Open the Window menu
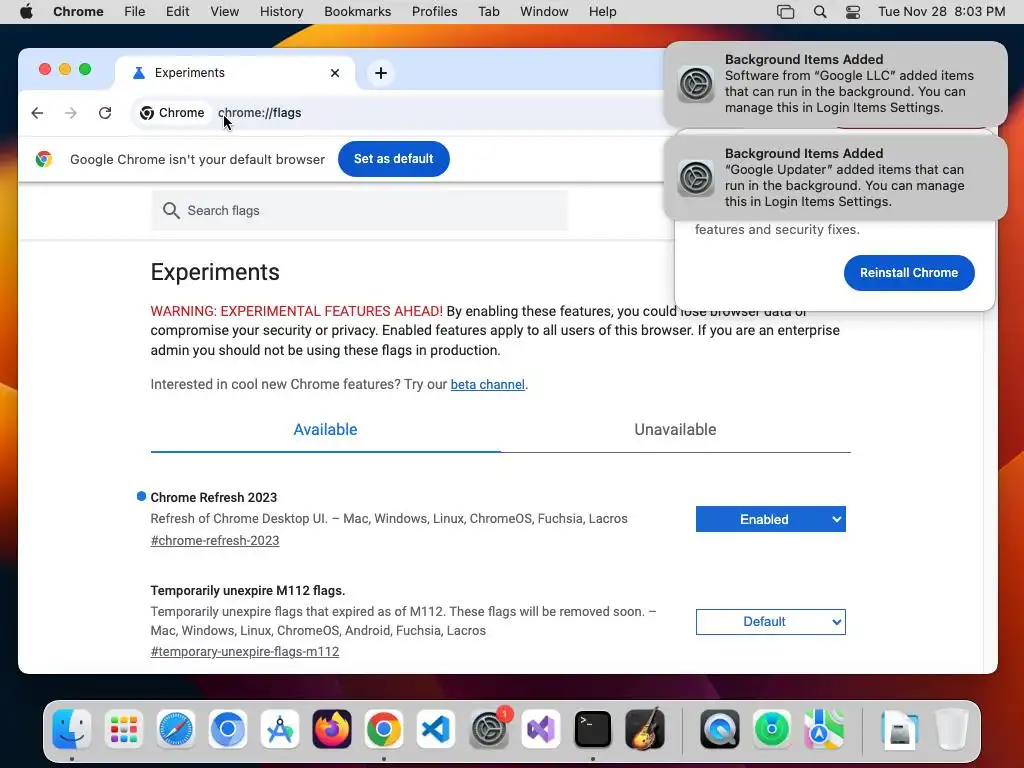The image size is (1024, 768). click(x=544, y=12)
